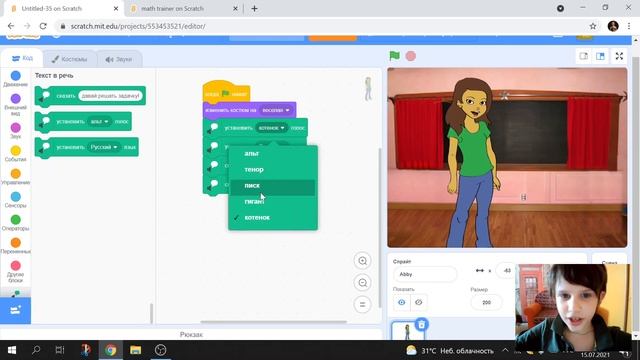Switch to small stage layout

click(584, 56)
